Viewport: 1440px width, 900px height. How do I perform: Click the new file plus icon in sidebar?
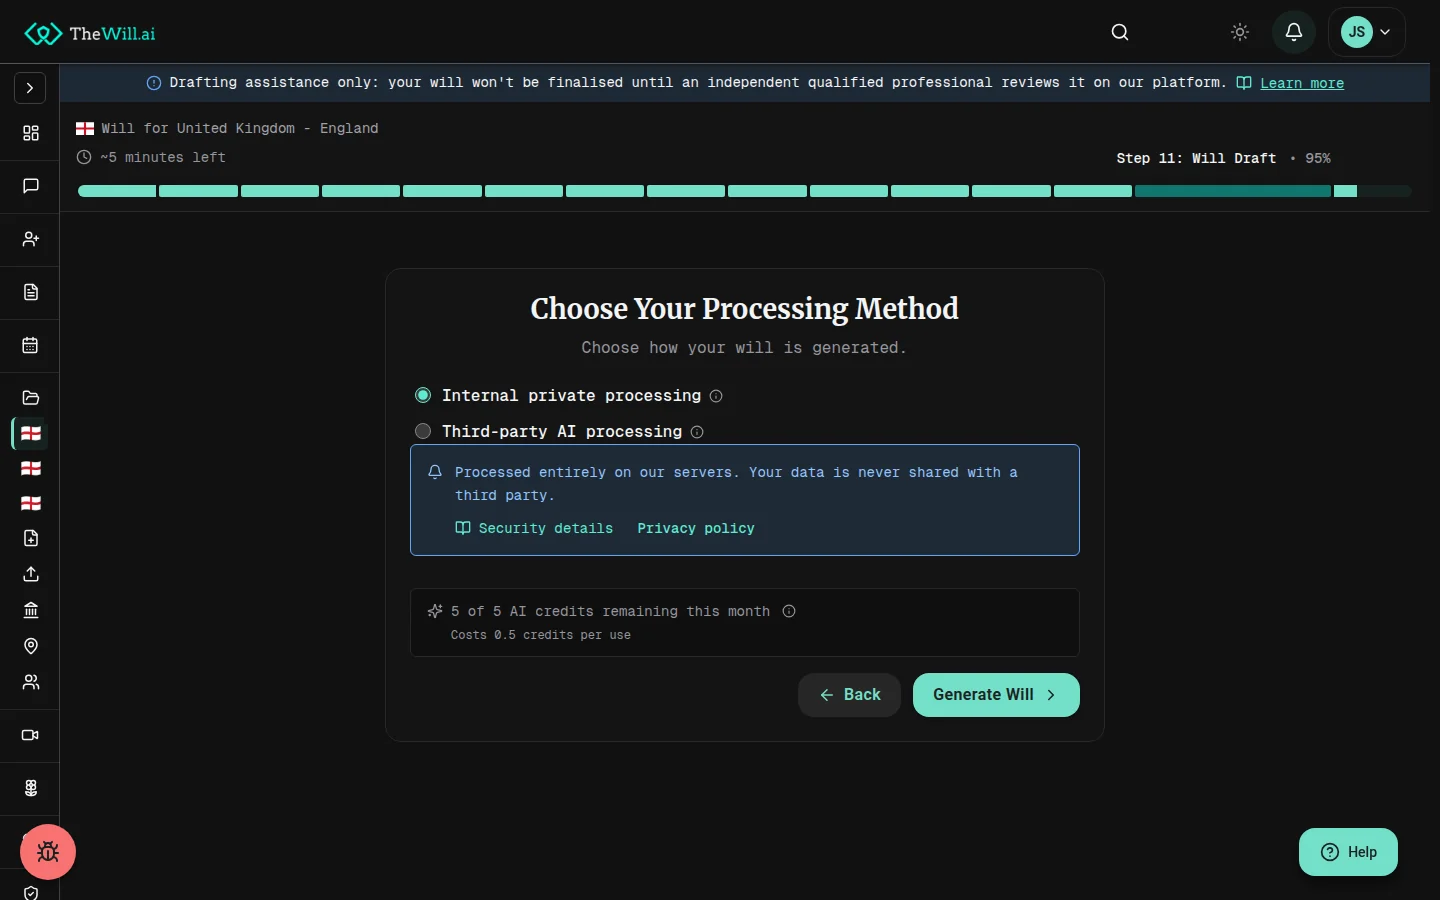click(31, 538)
